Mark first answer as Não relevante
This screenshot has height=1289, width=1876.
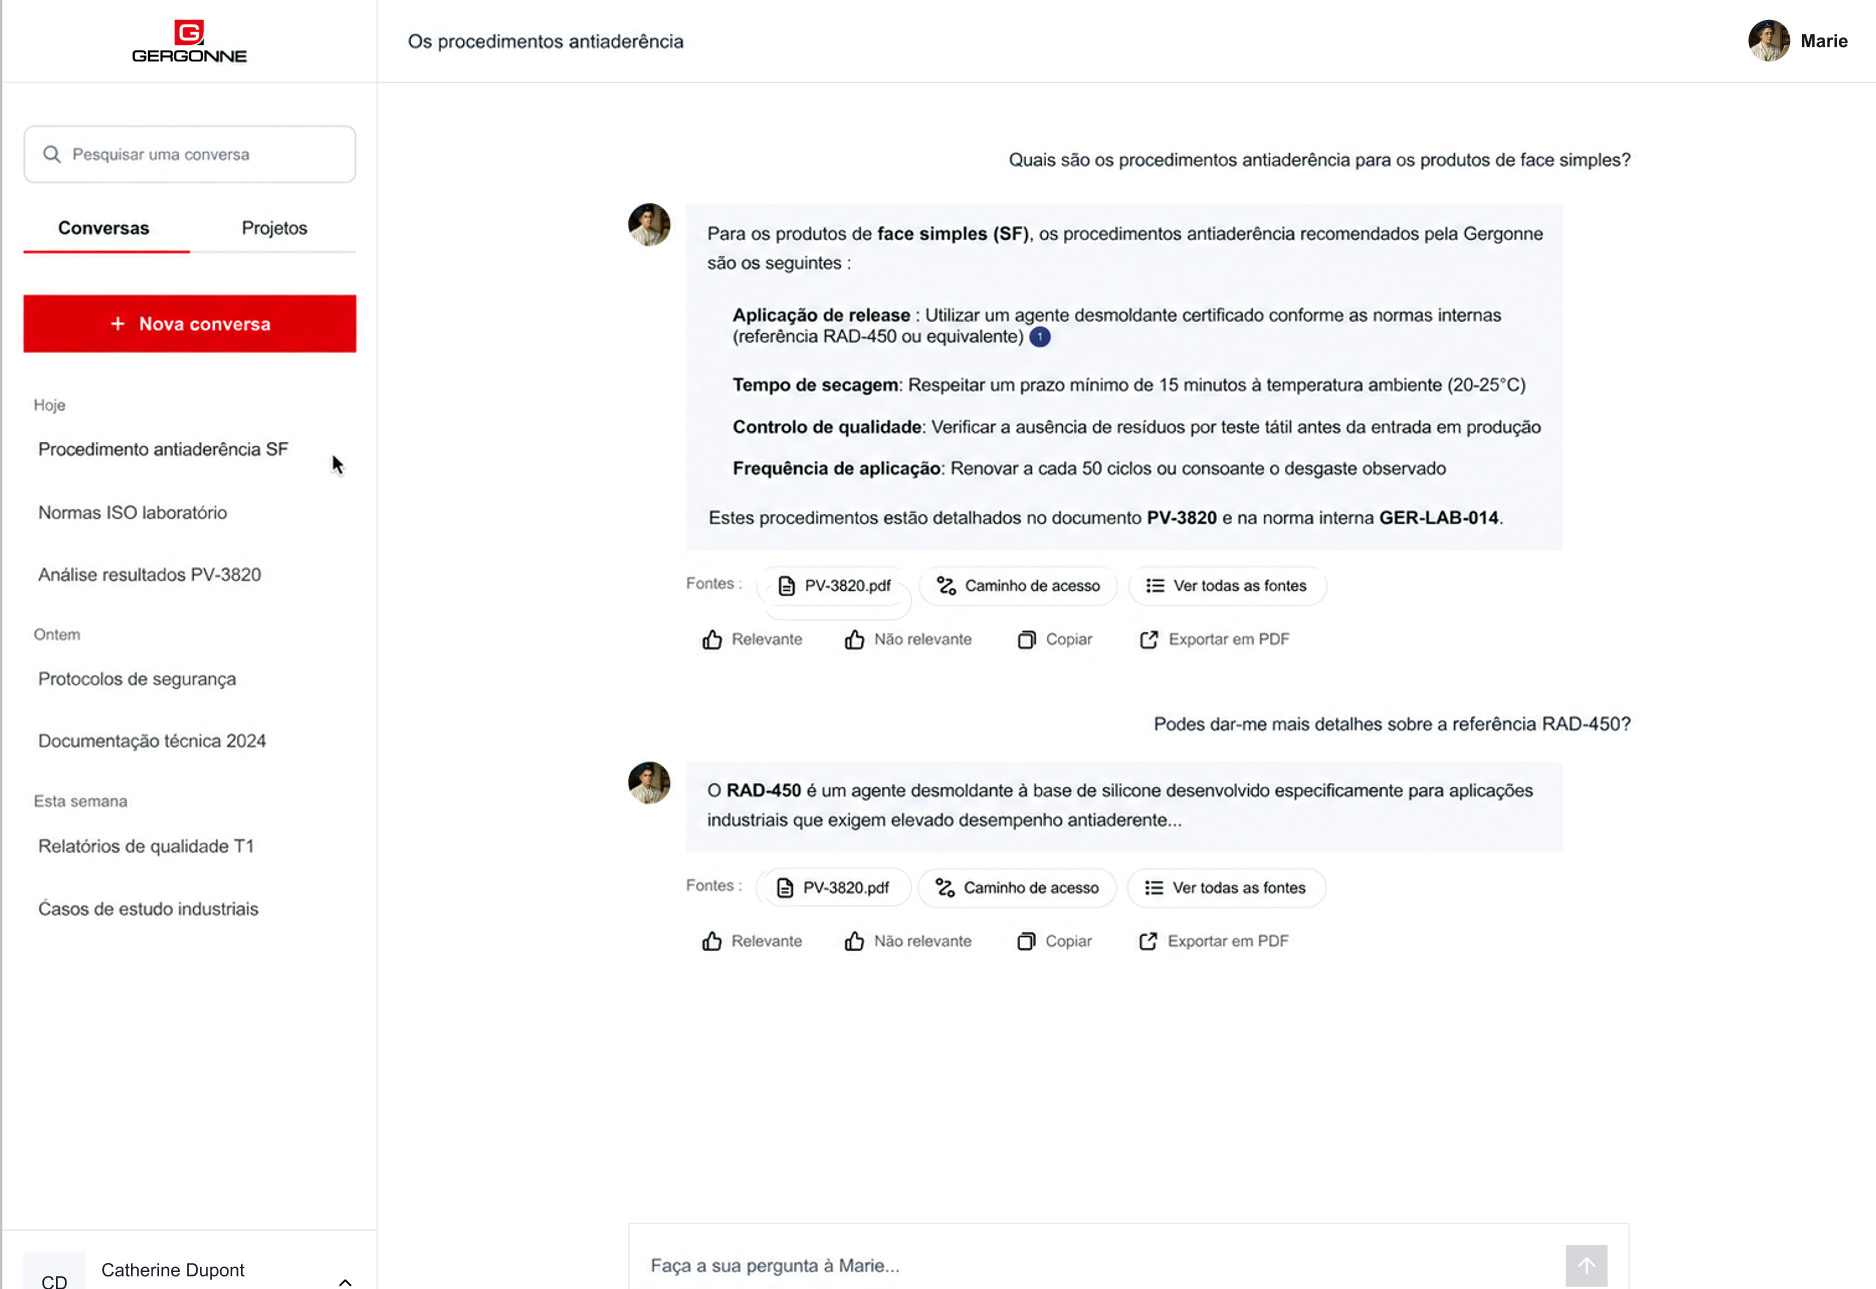(x=908, y=639)
